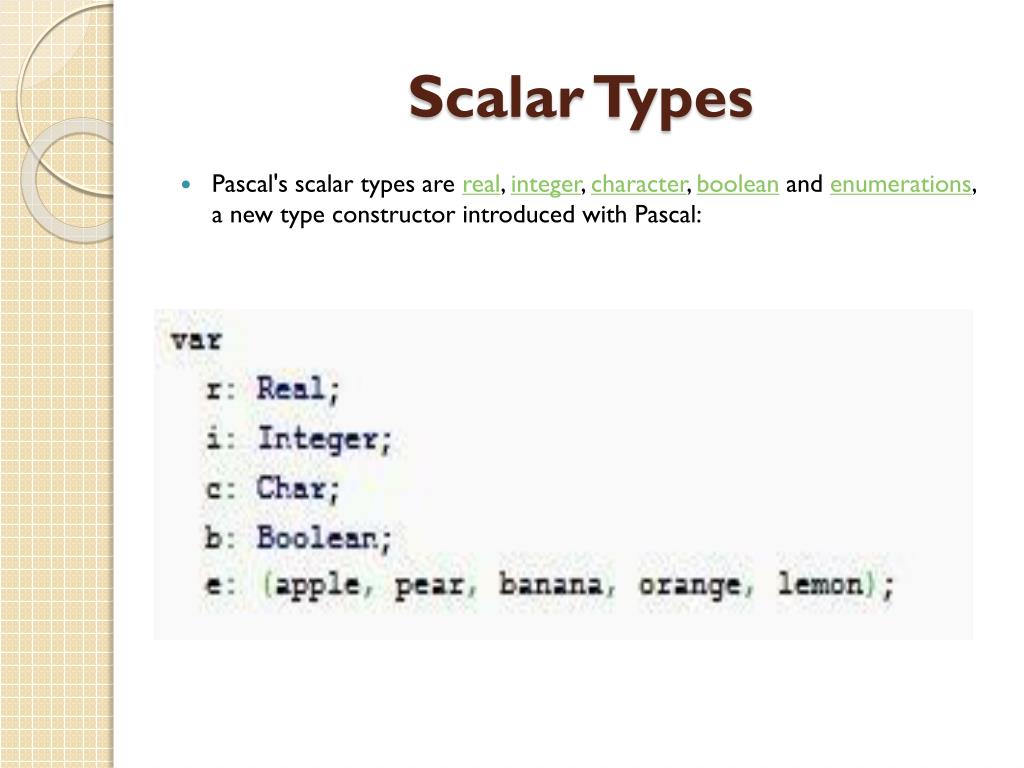Click the 'b: Boolean;' code line

coord(298,539)
